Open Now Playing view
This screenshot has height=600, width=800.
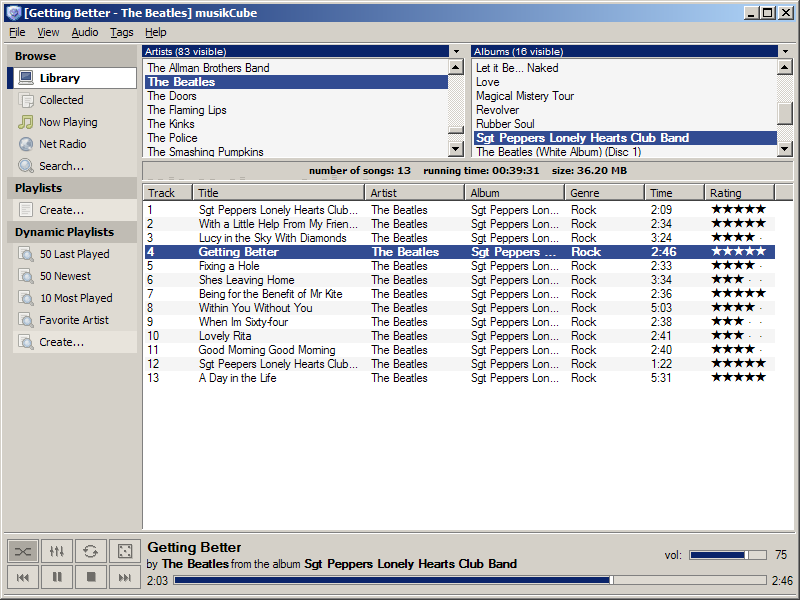pos(75,122)
